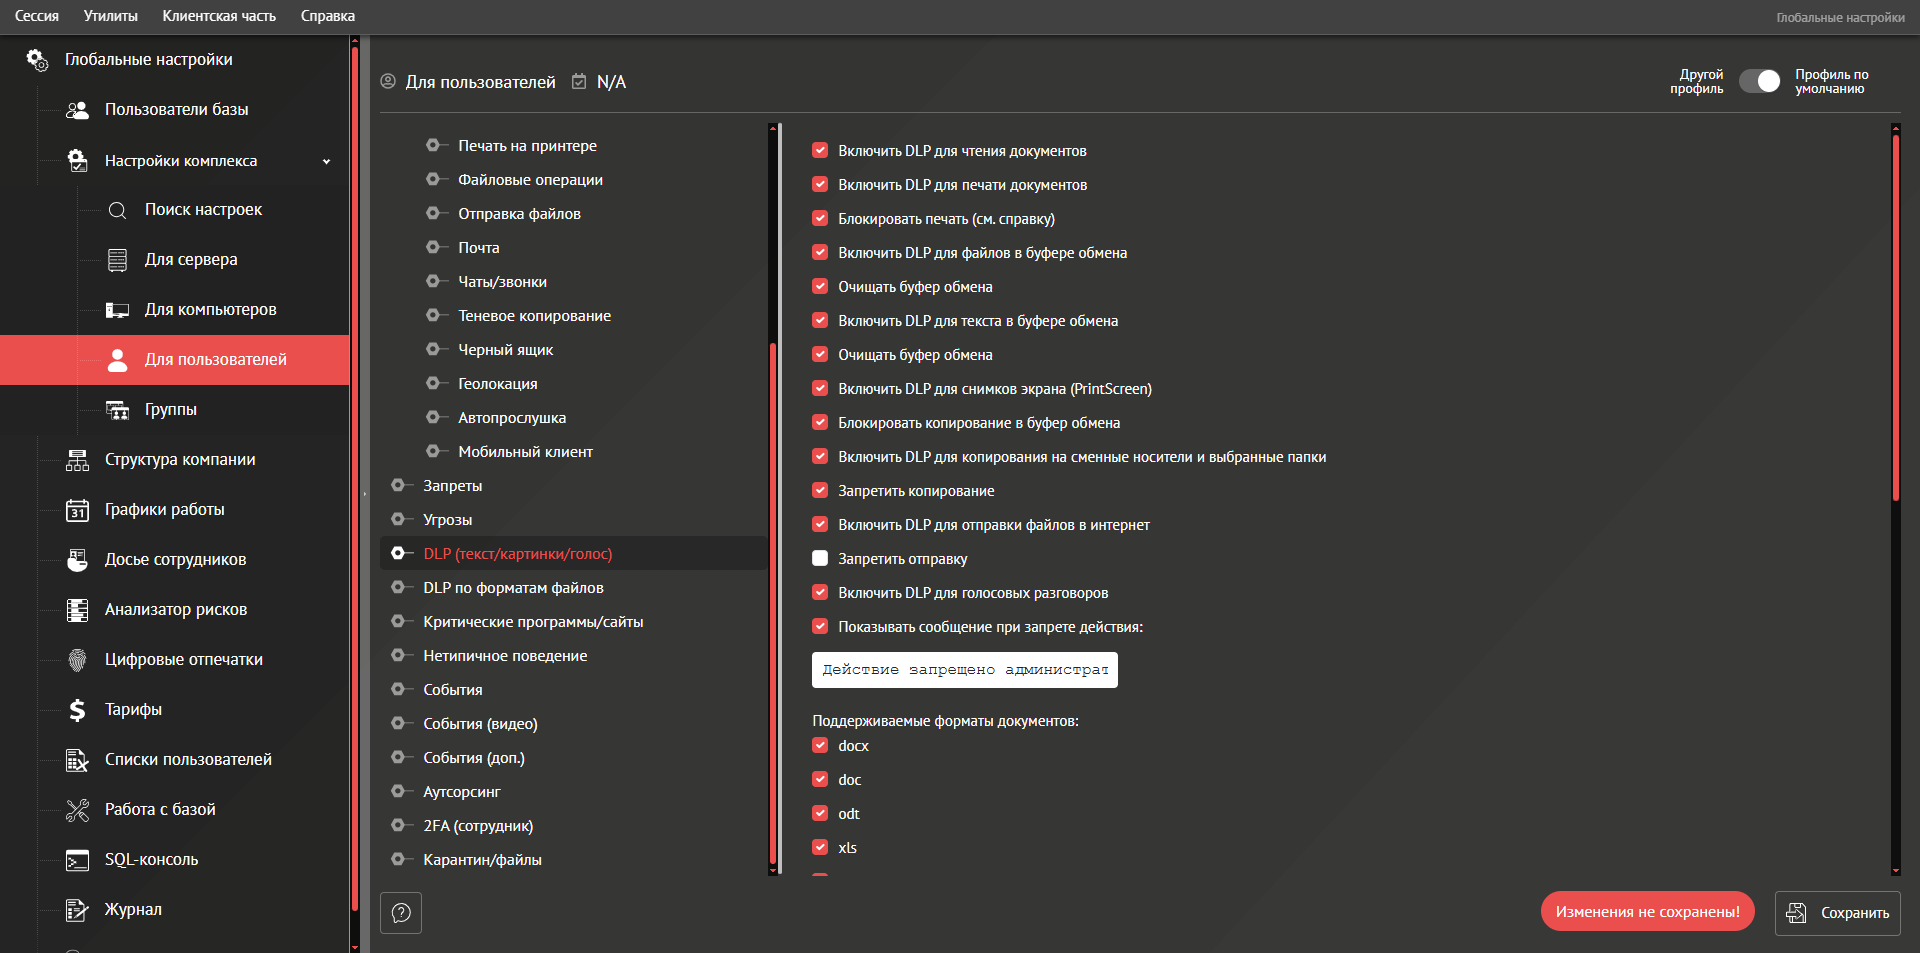The width and height of the screenshot is (1920, 953).
Task: Open the Справка menu
Action: coord(327,16)
